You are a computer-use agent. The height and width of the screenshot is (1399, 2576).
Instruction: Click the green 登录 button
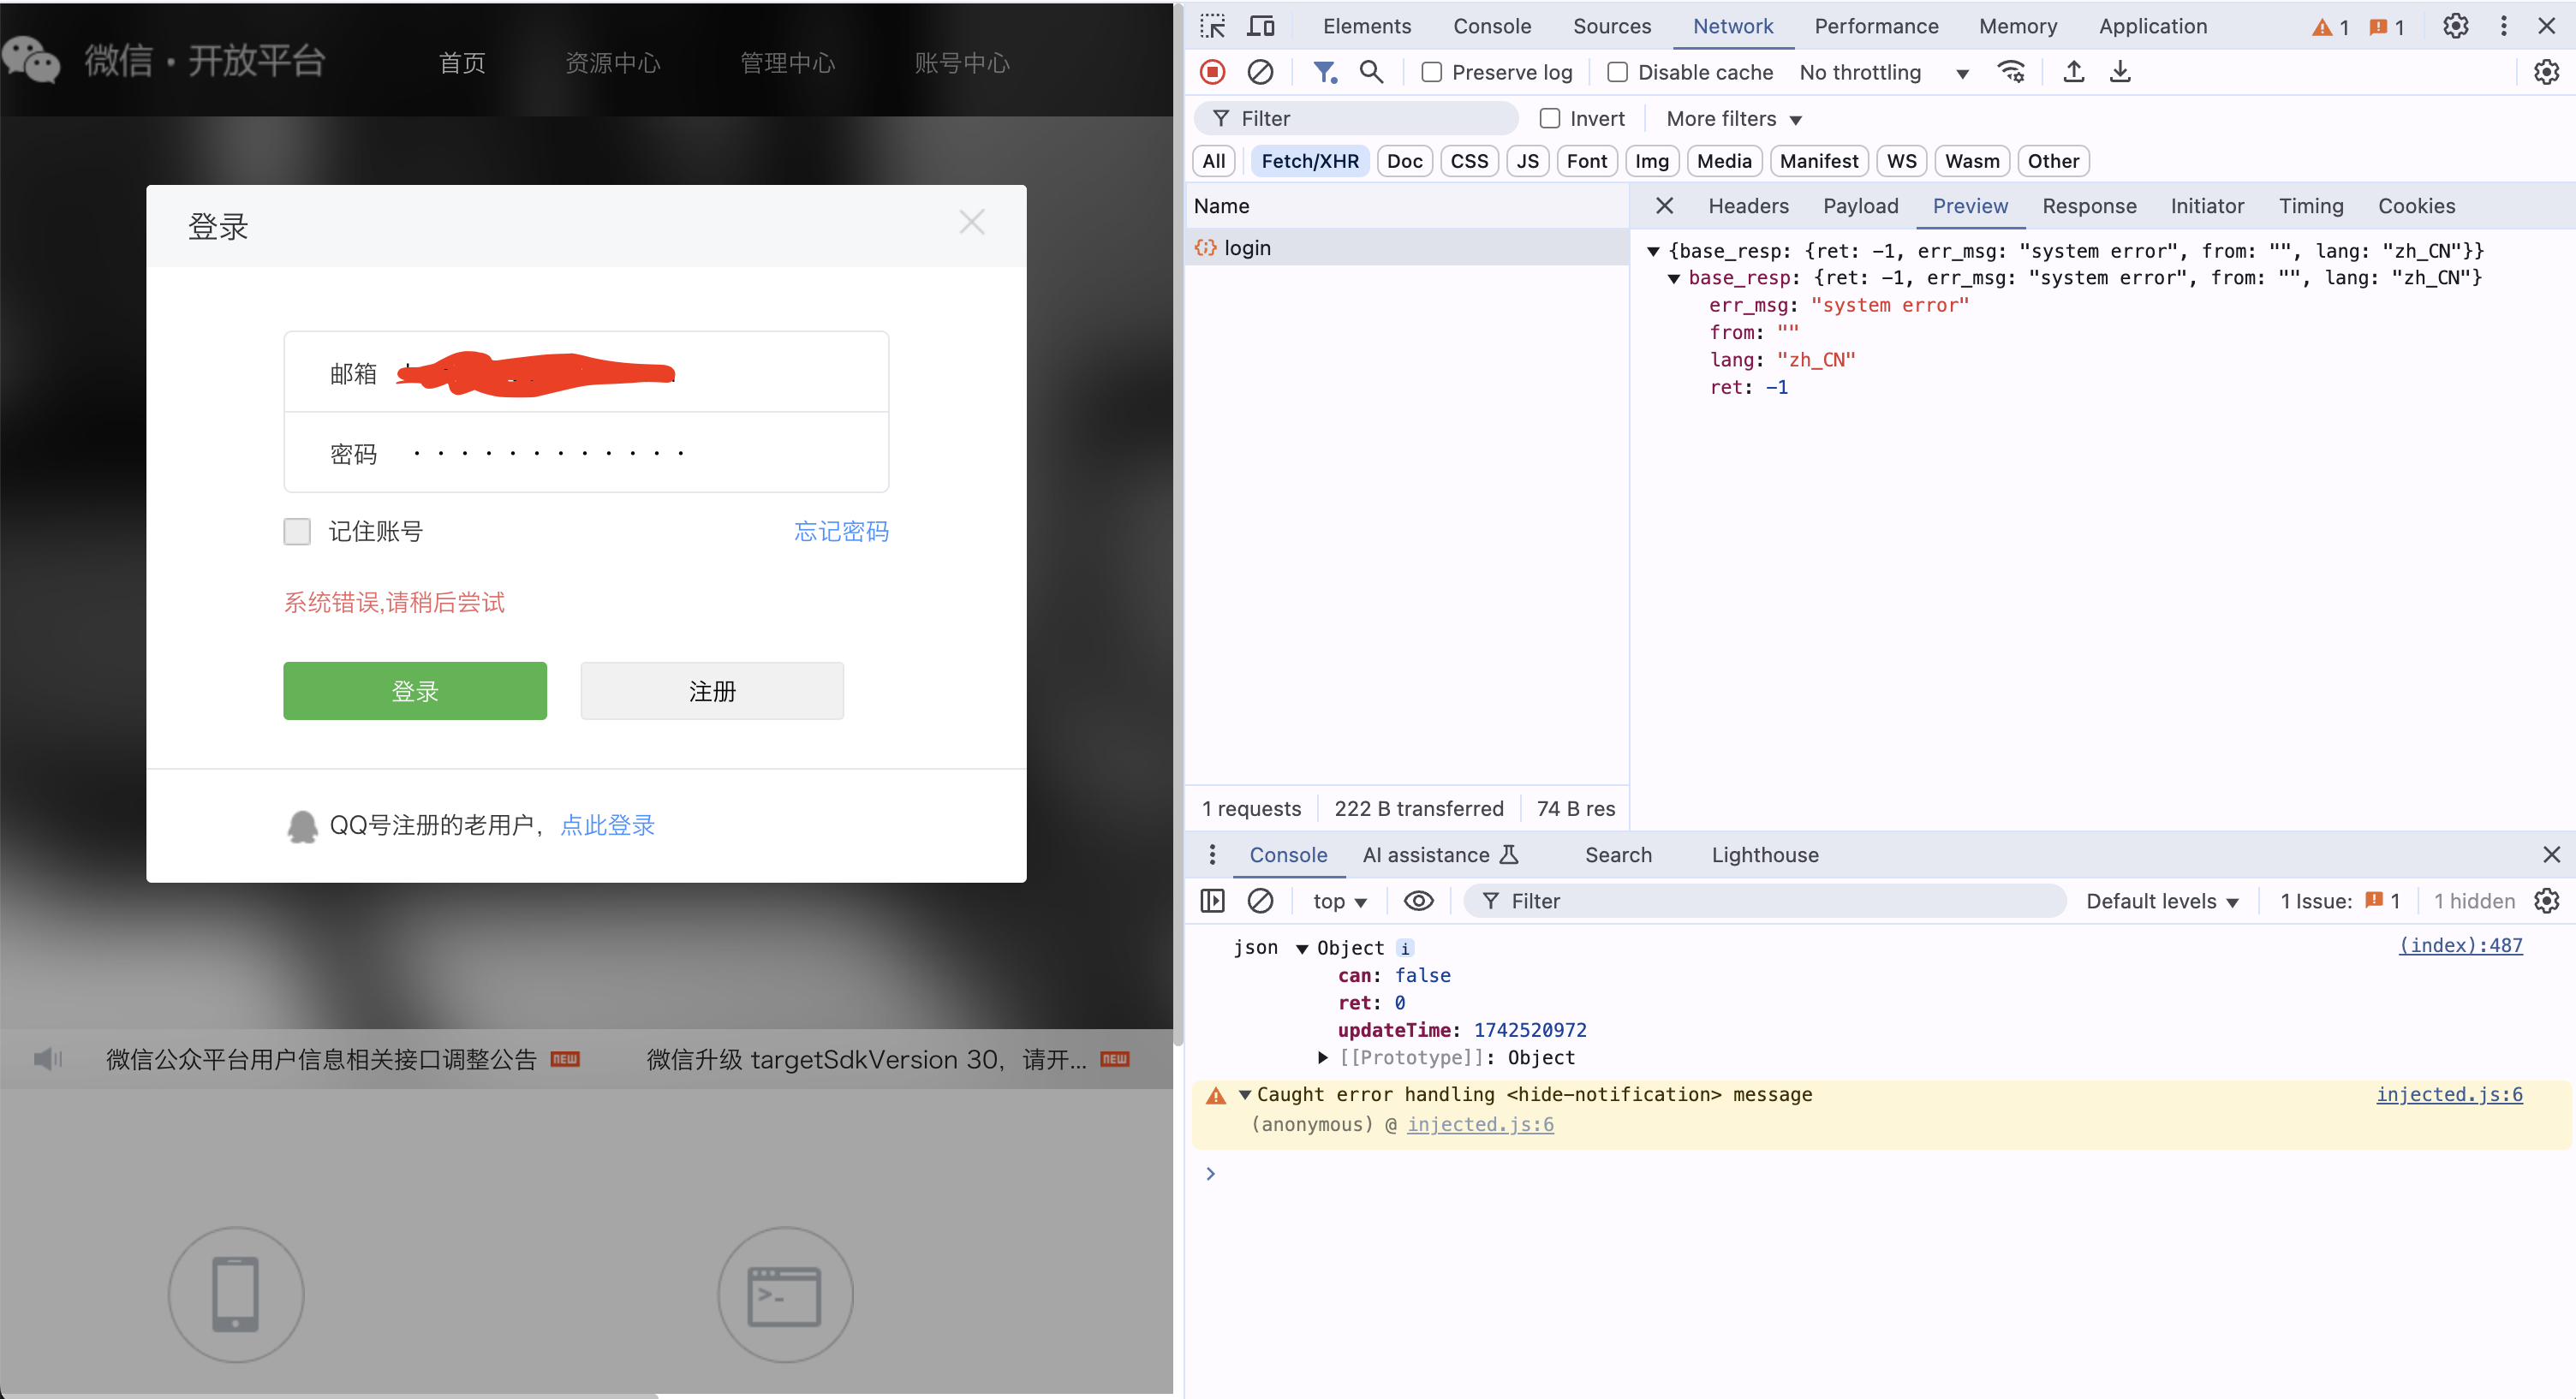415,691
